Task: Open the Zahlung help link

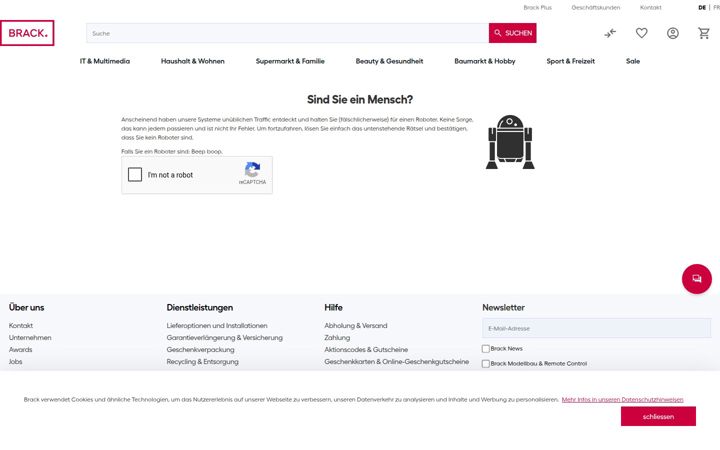Action: pos(337,338)
